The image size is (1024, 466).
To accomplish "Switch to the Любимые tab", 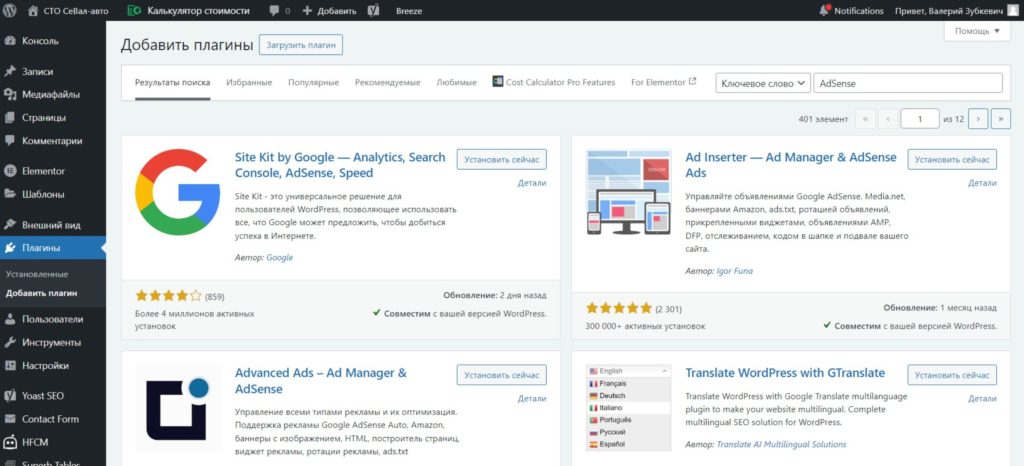I will point(456,83).
